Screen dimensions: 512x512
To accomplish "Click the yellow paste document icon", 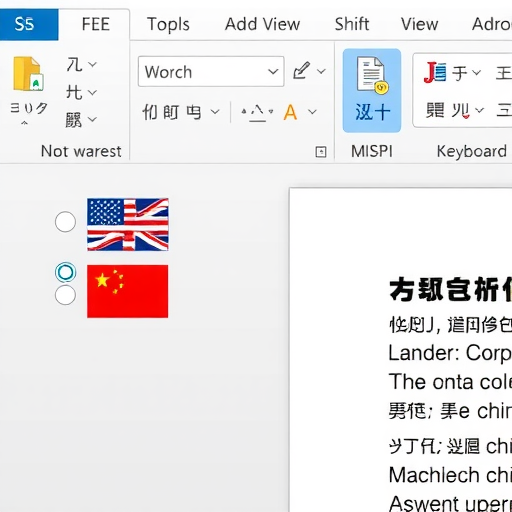I will tap(28, 74).
